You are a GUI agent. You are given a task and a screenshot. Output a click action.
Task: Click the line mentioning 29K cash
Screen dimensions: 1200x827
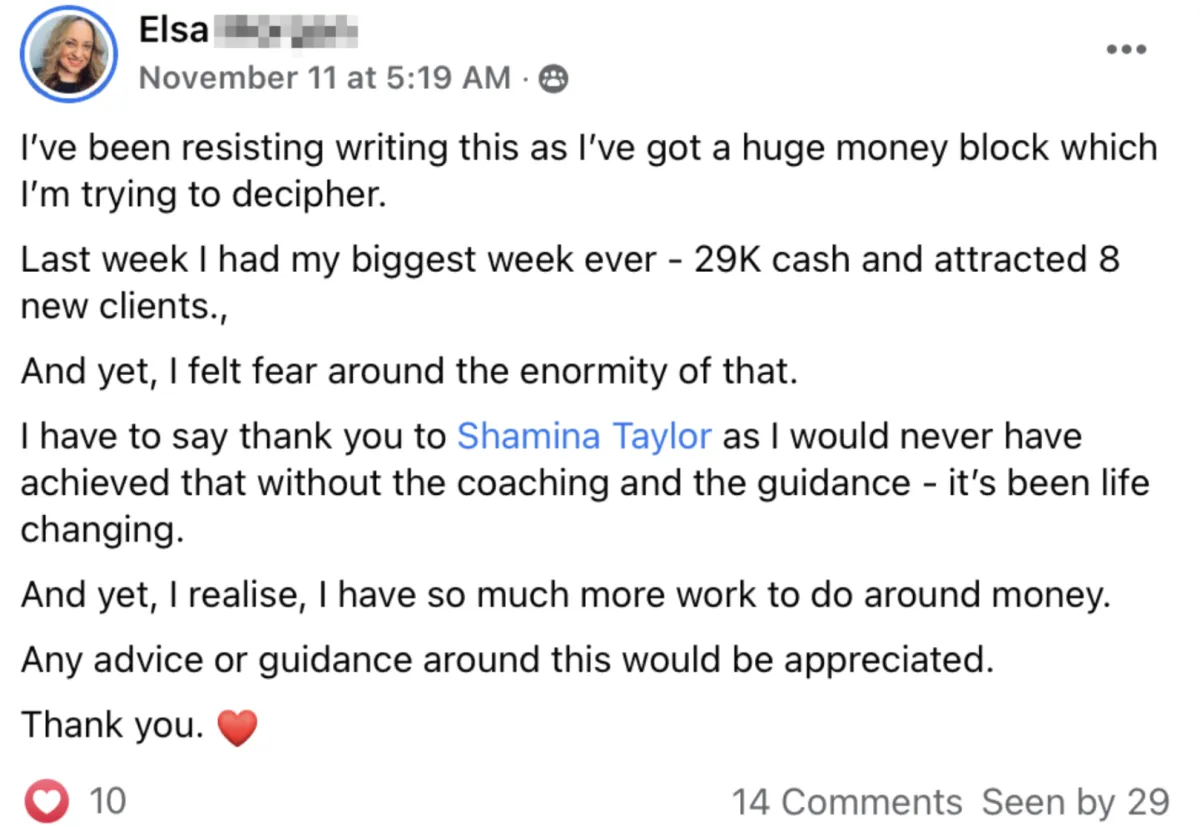coord(570,260)
